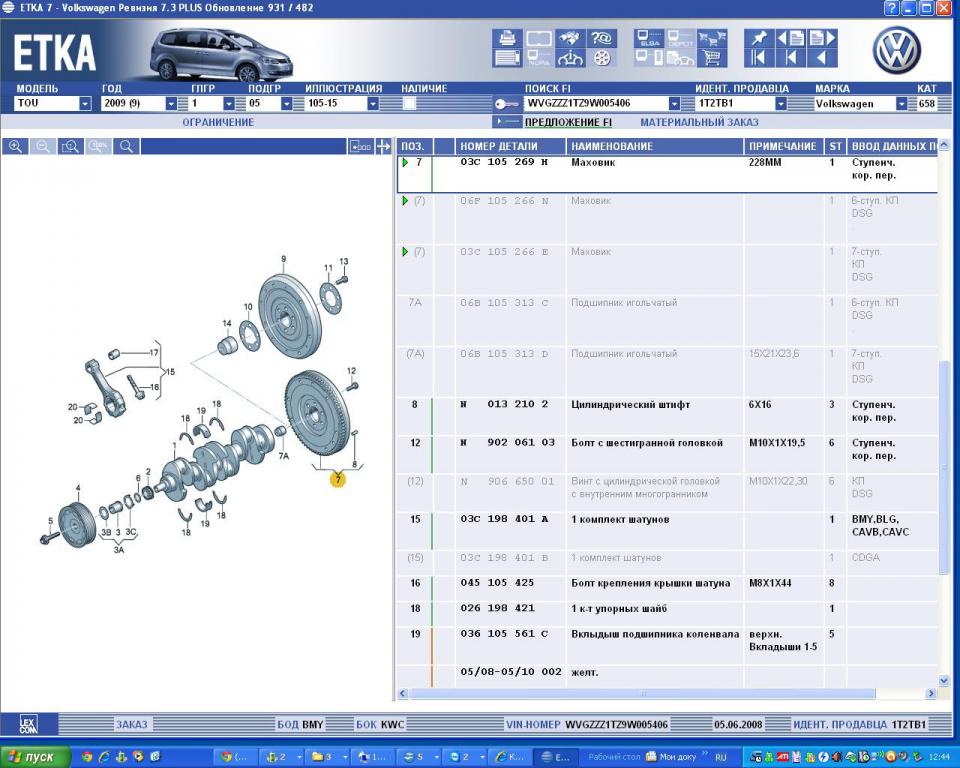Click the ПОЗ. column header

coord(415,146)
